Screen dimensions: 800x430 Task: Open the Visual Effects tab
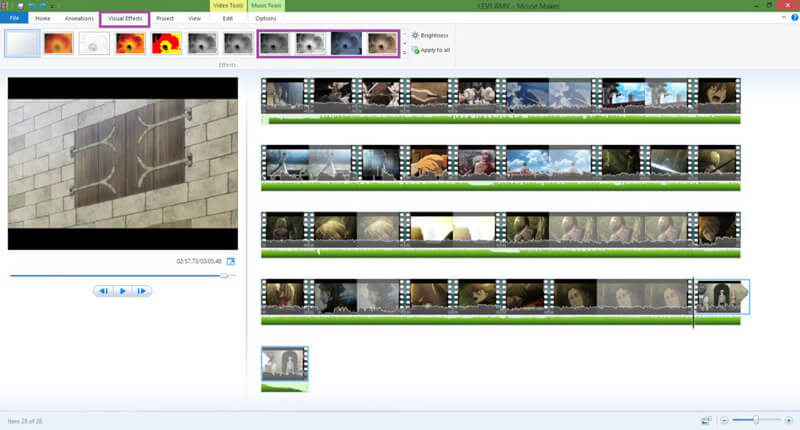point(125,18)
